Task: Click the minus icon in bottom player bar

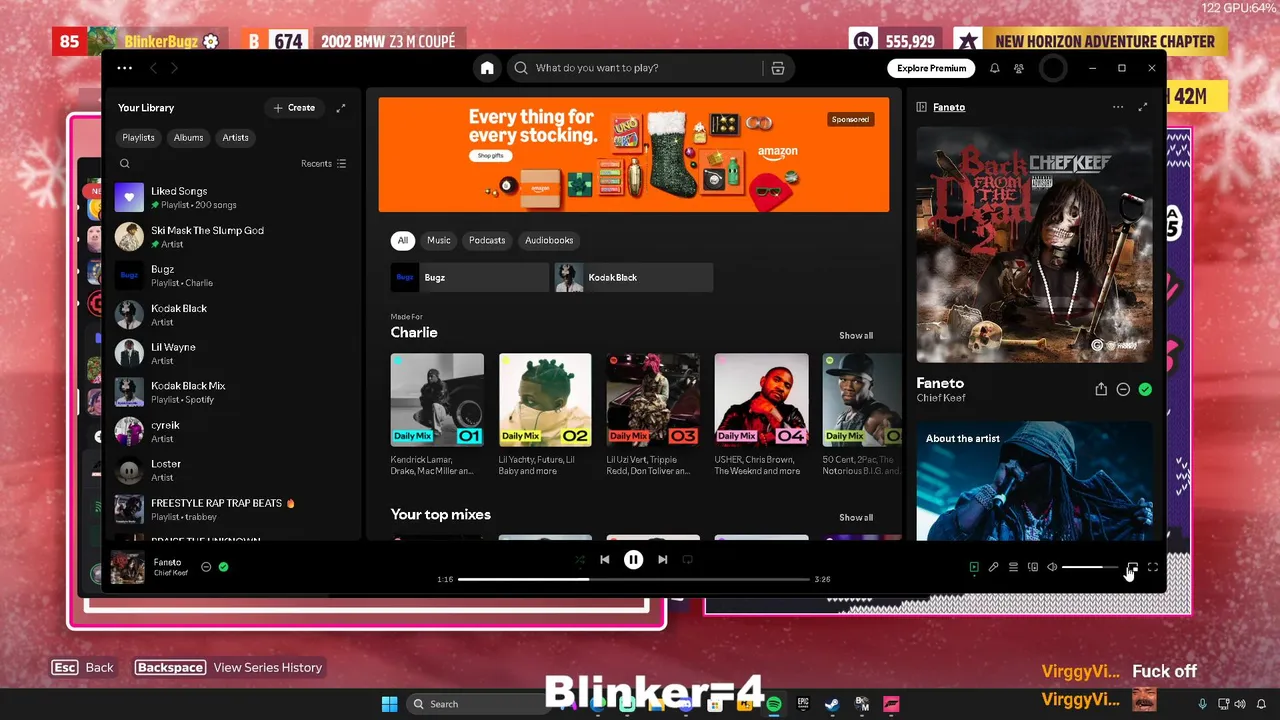Action: pos(206,567)
